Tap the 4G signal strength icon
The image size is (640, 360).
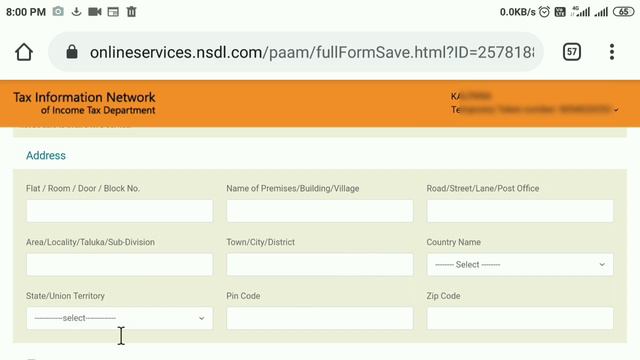click(x=581, y=11)
